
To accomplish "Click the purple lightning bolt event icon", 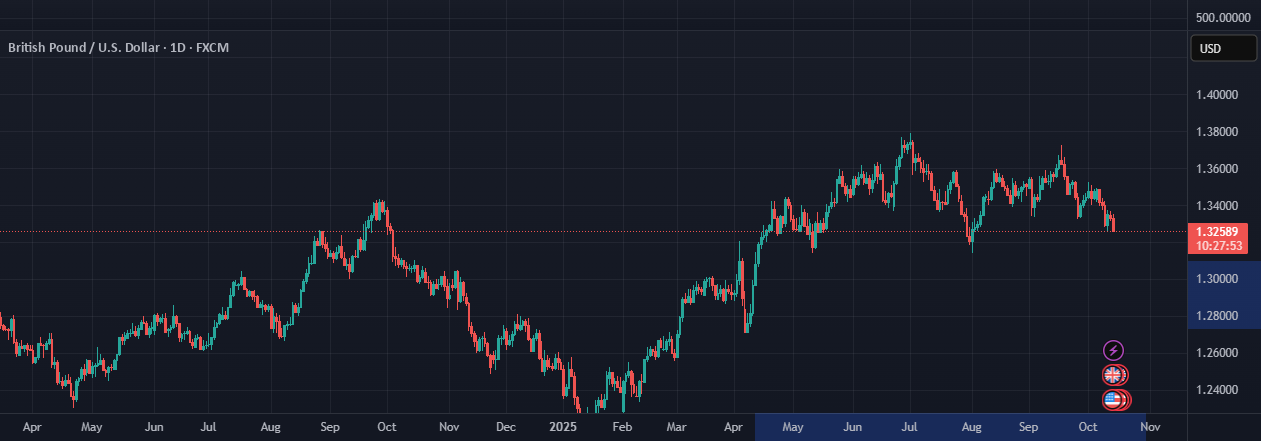I will pyautogui.click(x=1113, y=350).
